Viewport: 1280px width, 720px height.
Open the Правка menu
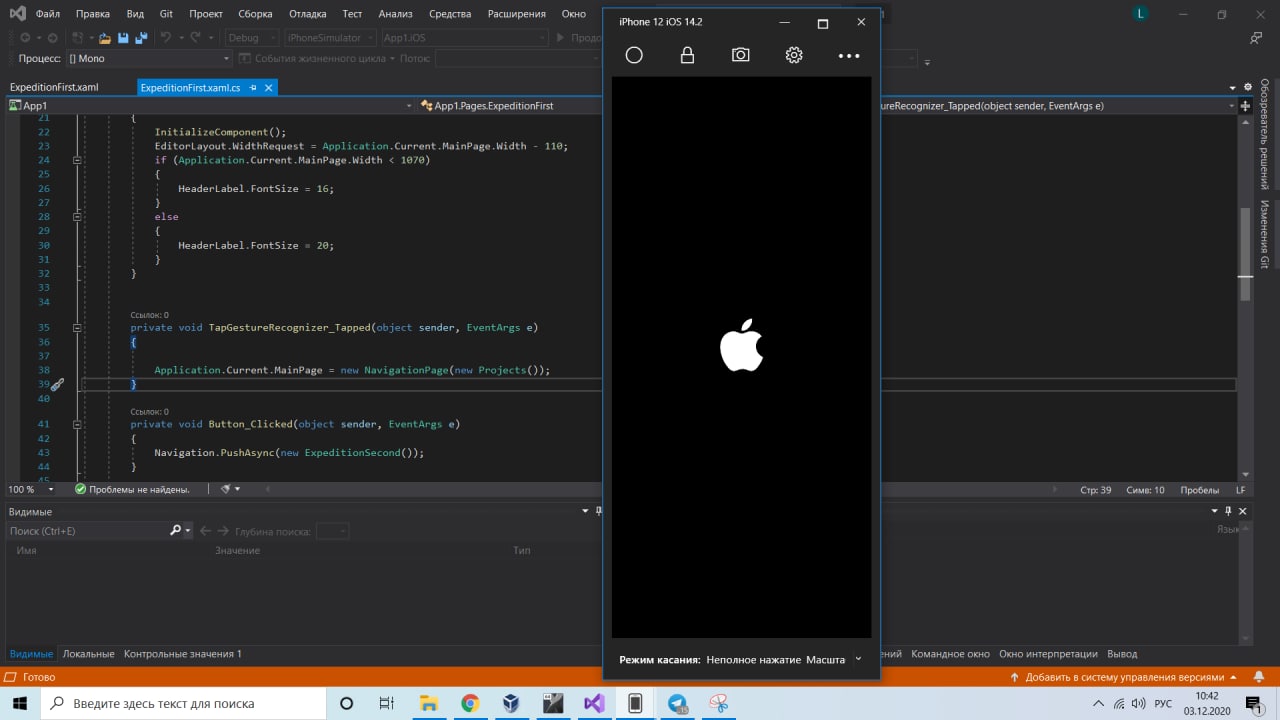(92, 14)
